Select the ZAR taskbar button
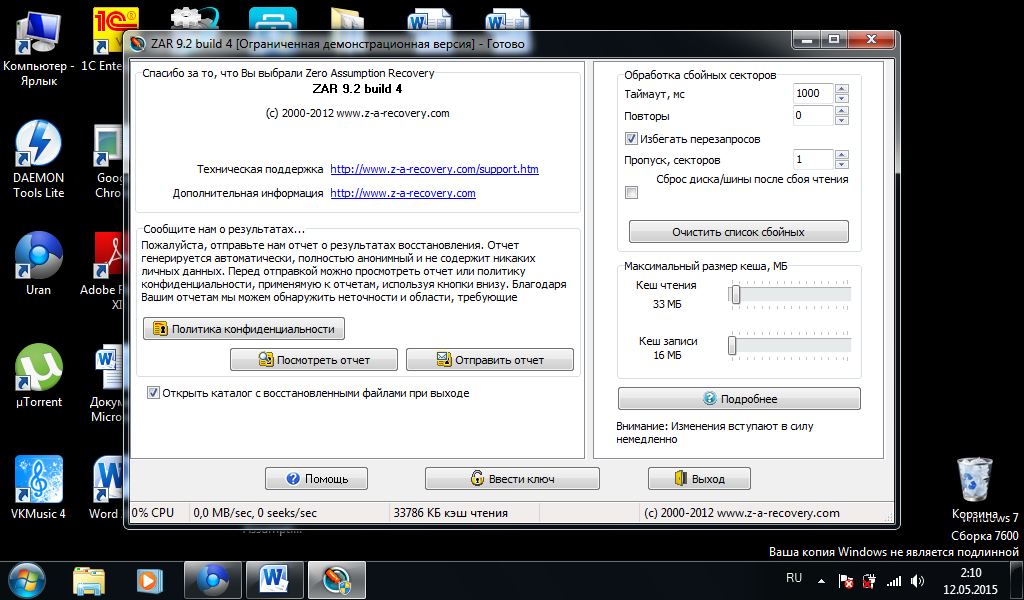 (336, 580)
